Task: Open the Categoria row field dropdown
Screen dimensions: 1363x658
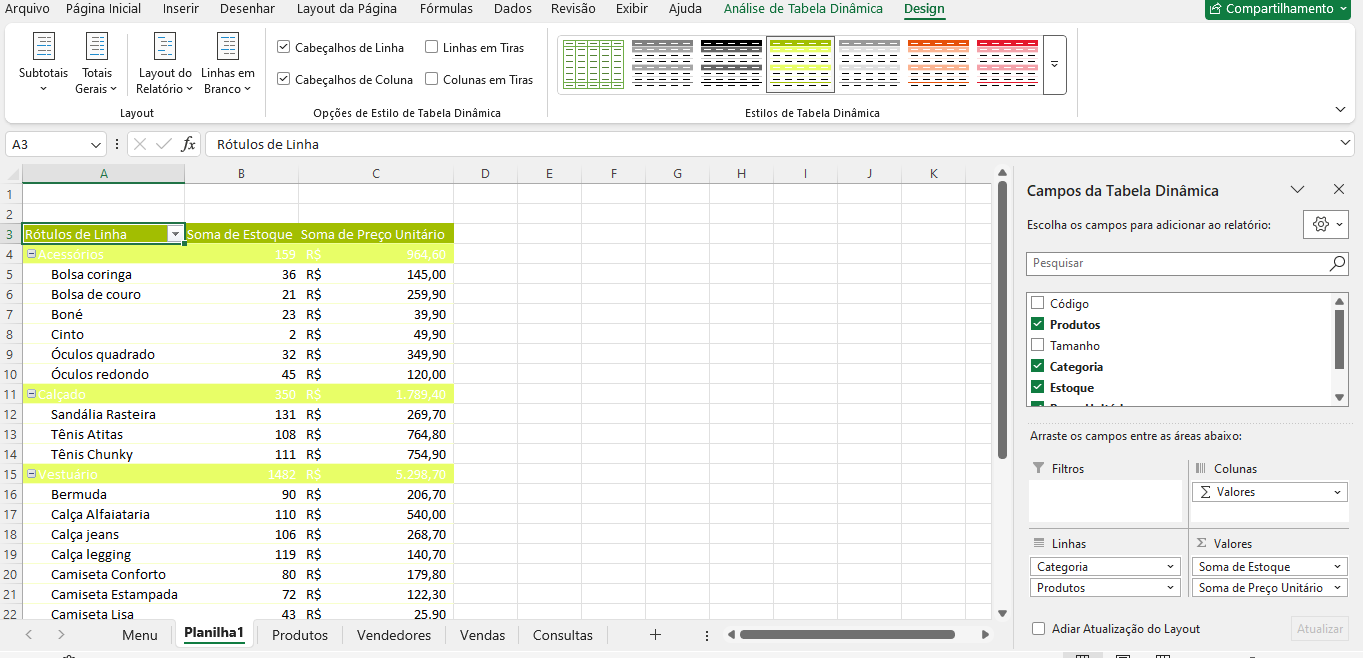Action: (1171, 567)
